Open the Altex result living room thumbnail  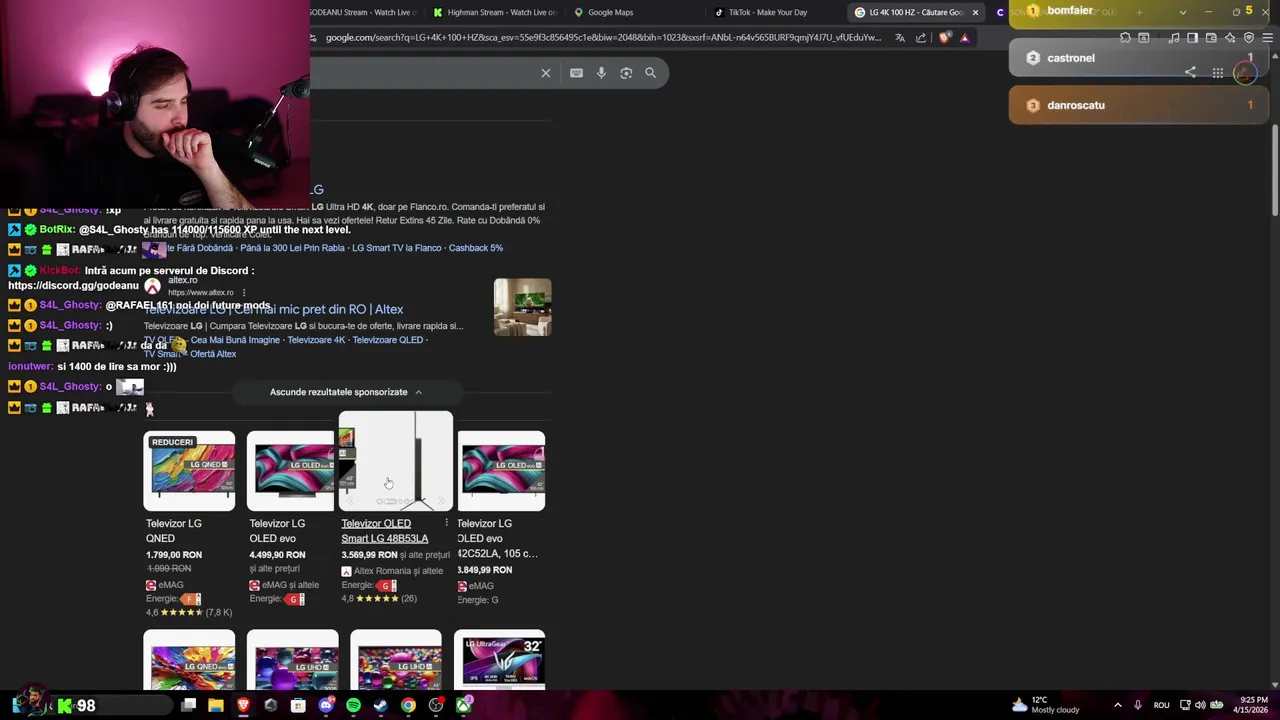point(522,307)
